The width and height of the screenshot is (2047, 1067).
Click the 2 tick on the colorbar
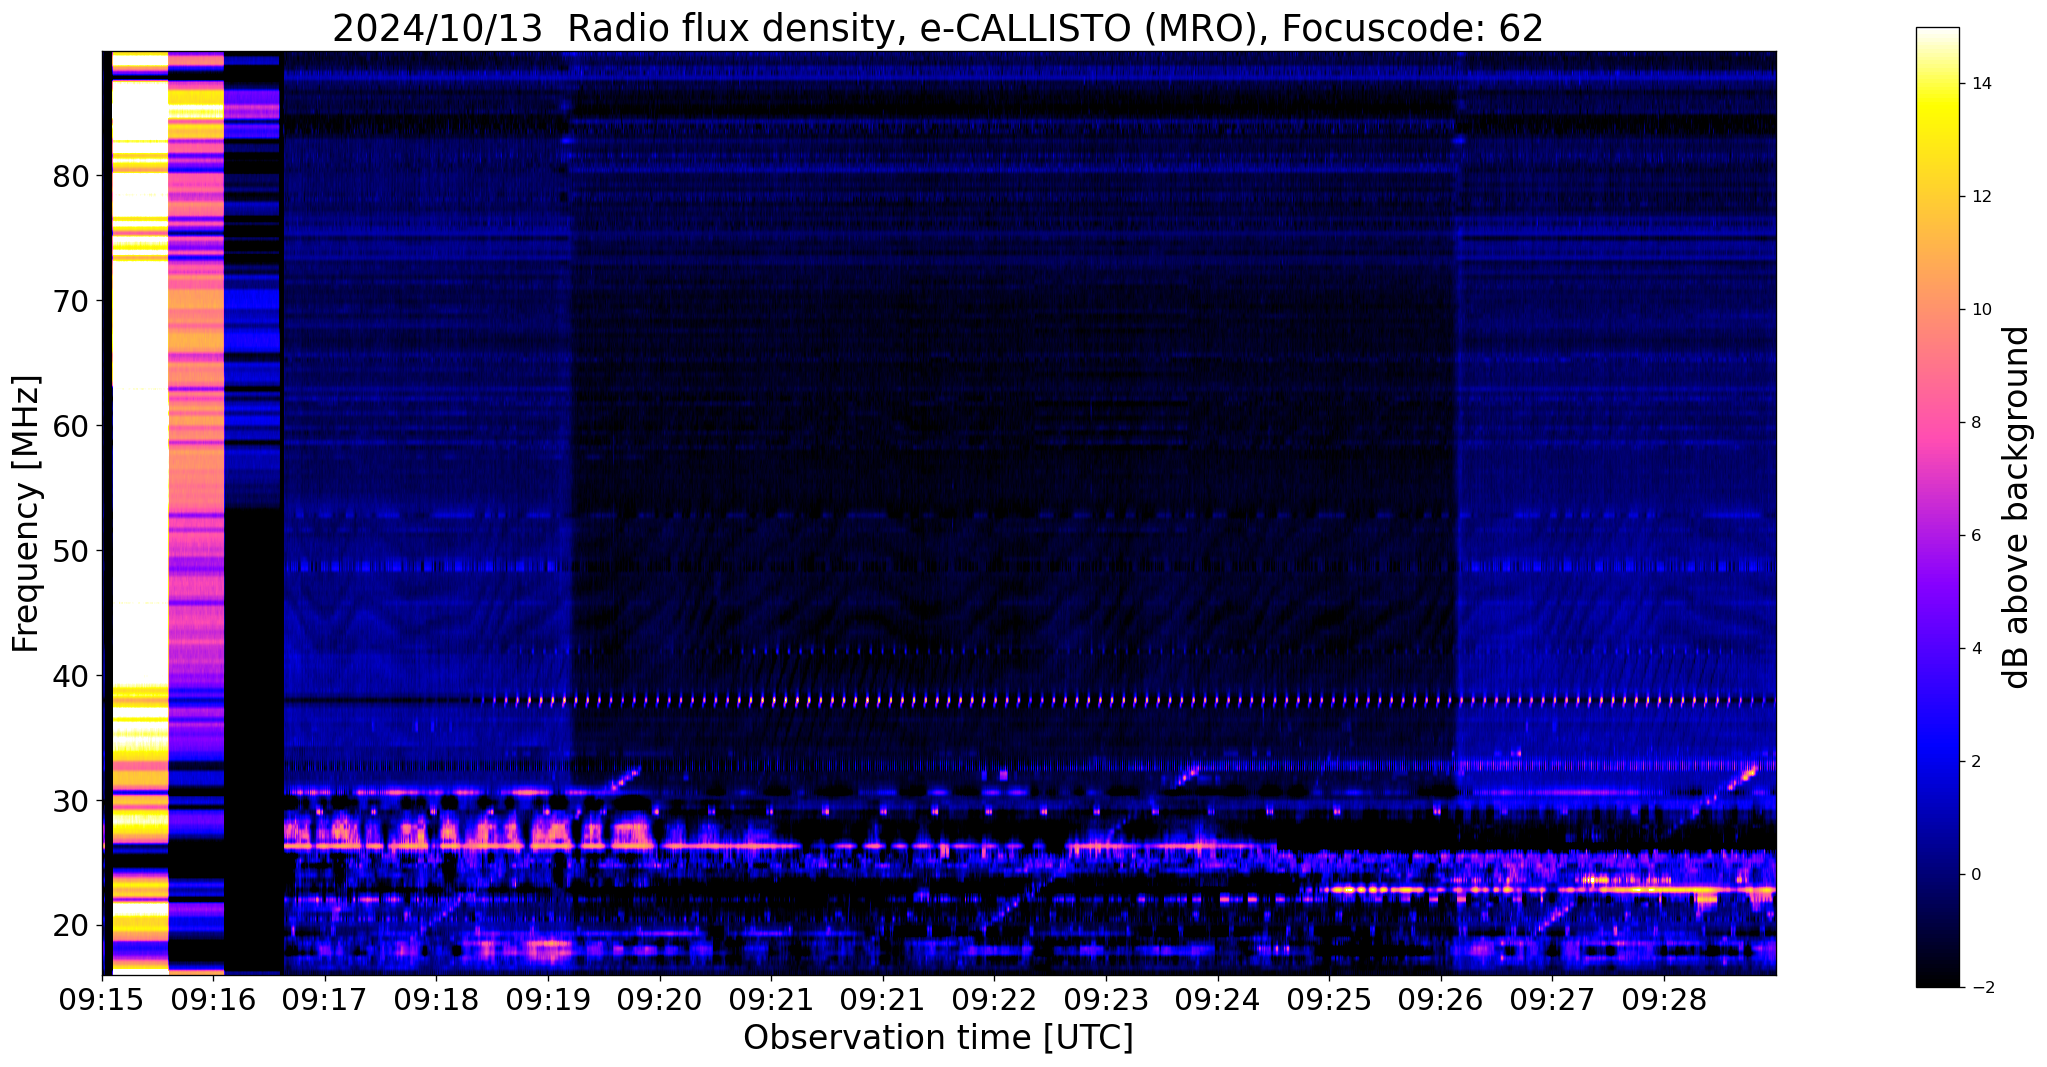point(1975,762)
